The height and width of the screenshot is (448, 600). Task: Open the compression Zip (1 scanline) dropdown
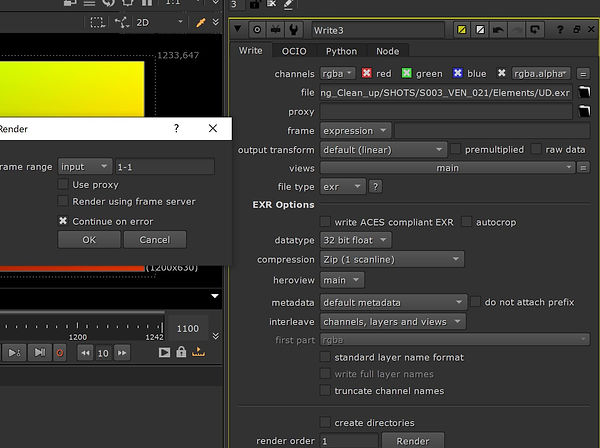pyautogui.click(x=392, y=259)
